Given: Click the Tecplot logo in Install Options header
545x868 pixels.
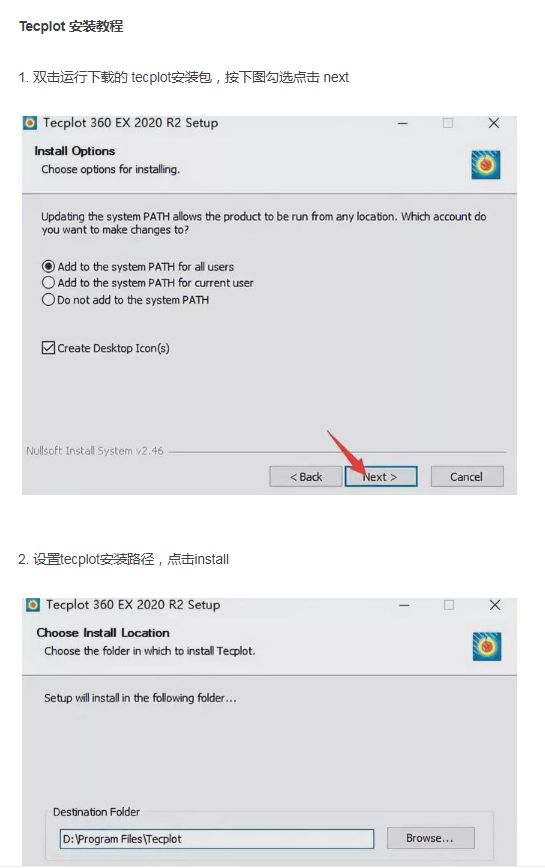Looking at the screenshot, I should click(x=486, y=165).
